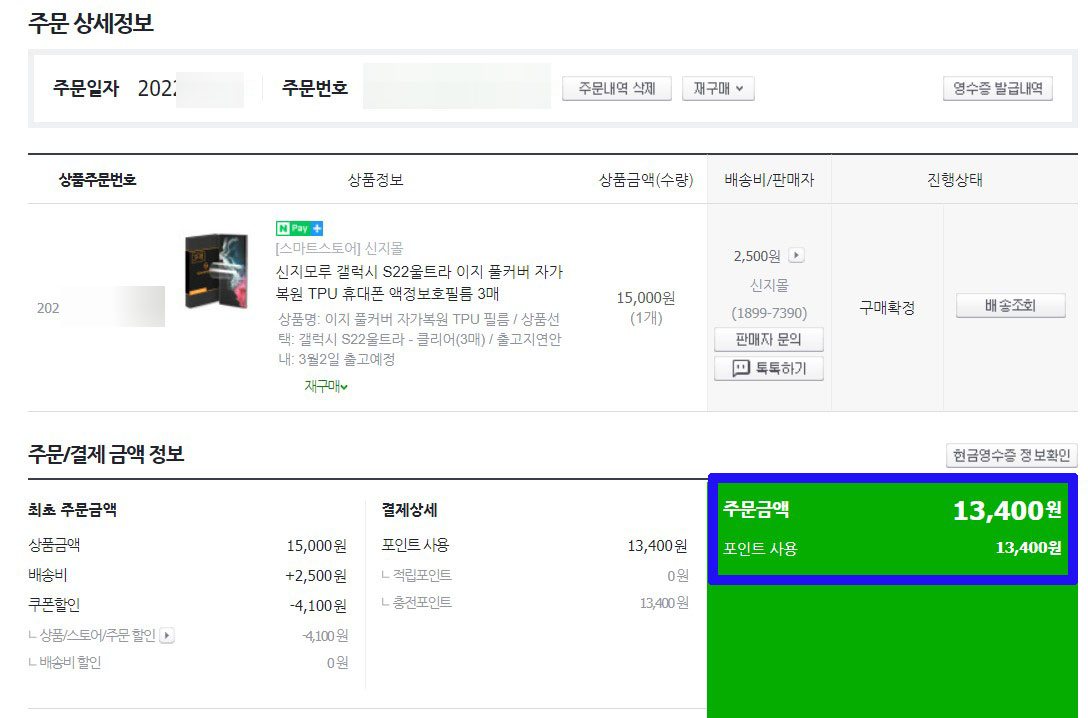Select 포인트 사용 13,400원 under 결제상세

tap(657, 546)
